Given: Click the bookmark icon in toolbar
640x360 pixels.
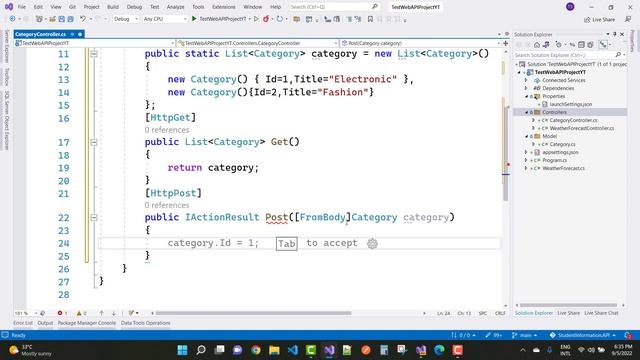Looking at the screenshot, I should pos(370,19).
